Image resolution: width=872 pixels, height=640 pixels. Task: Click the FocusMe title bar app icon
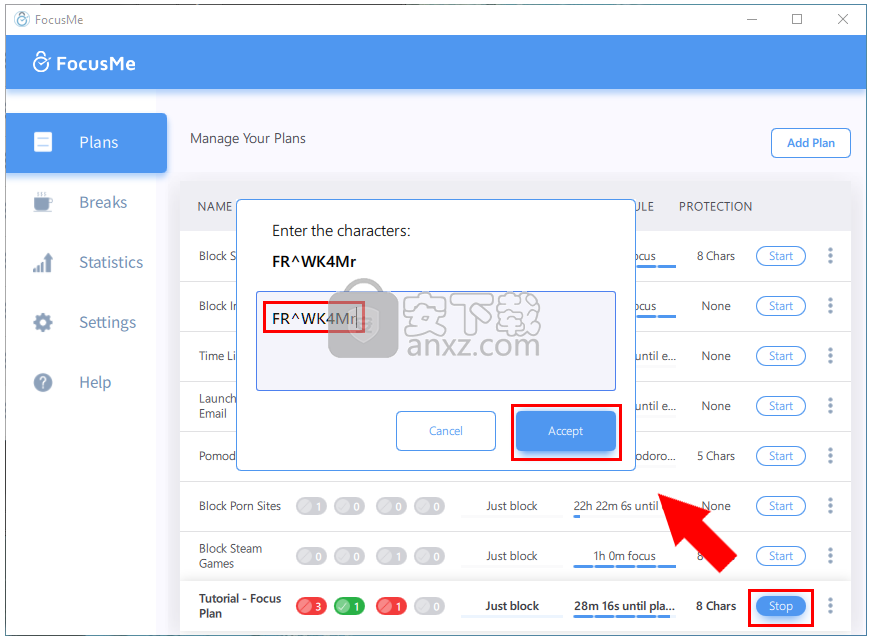point(22,19)
